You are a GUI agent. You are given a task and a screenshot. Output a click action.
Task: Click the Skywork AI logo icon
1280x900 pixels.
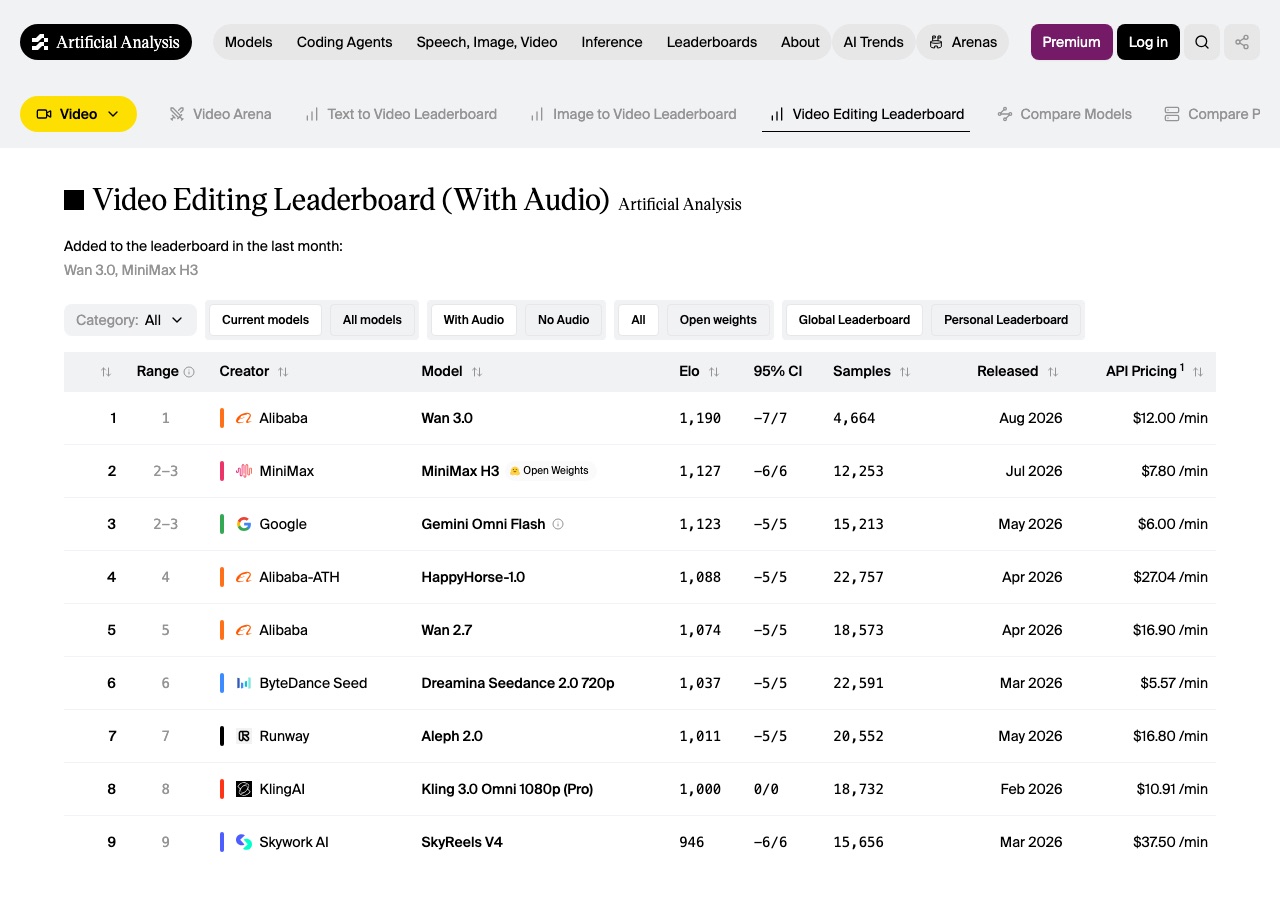(243, 842)
